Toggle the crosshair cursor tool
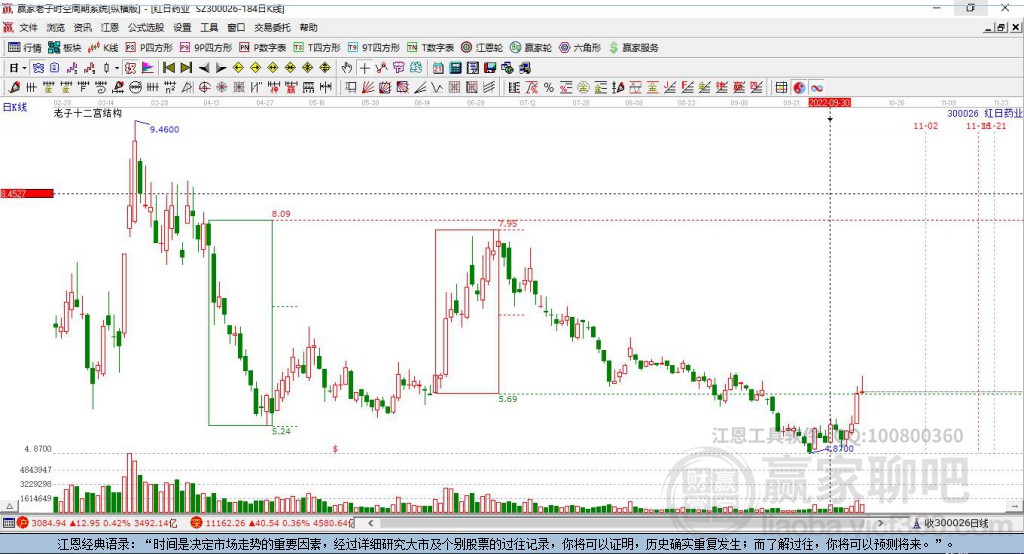 coord(364,68)
